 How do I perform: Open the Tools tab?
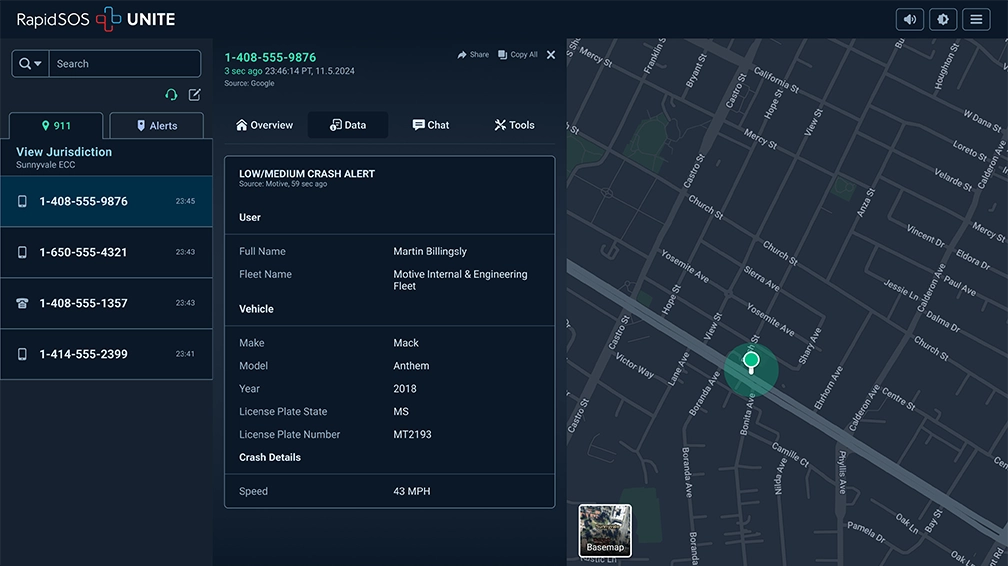click(x=514, y=125)
